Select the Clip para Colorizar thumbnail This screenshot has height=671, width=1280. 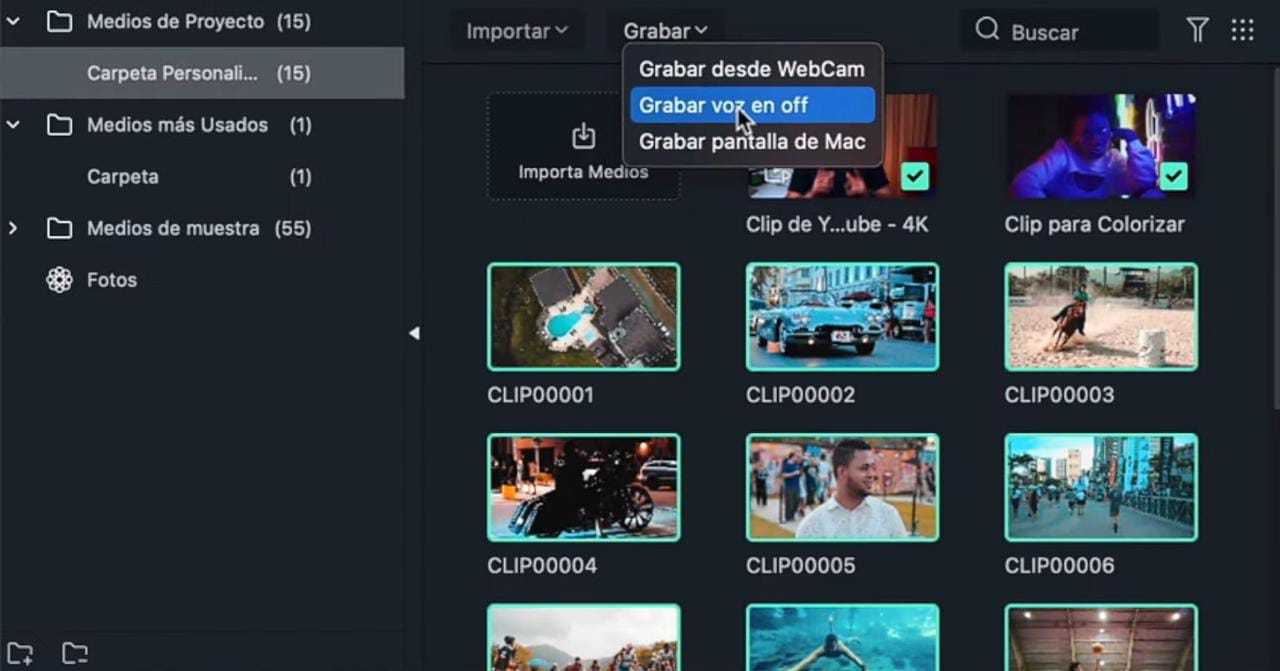[x=1101, y=146]
